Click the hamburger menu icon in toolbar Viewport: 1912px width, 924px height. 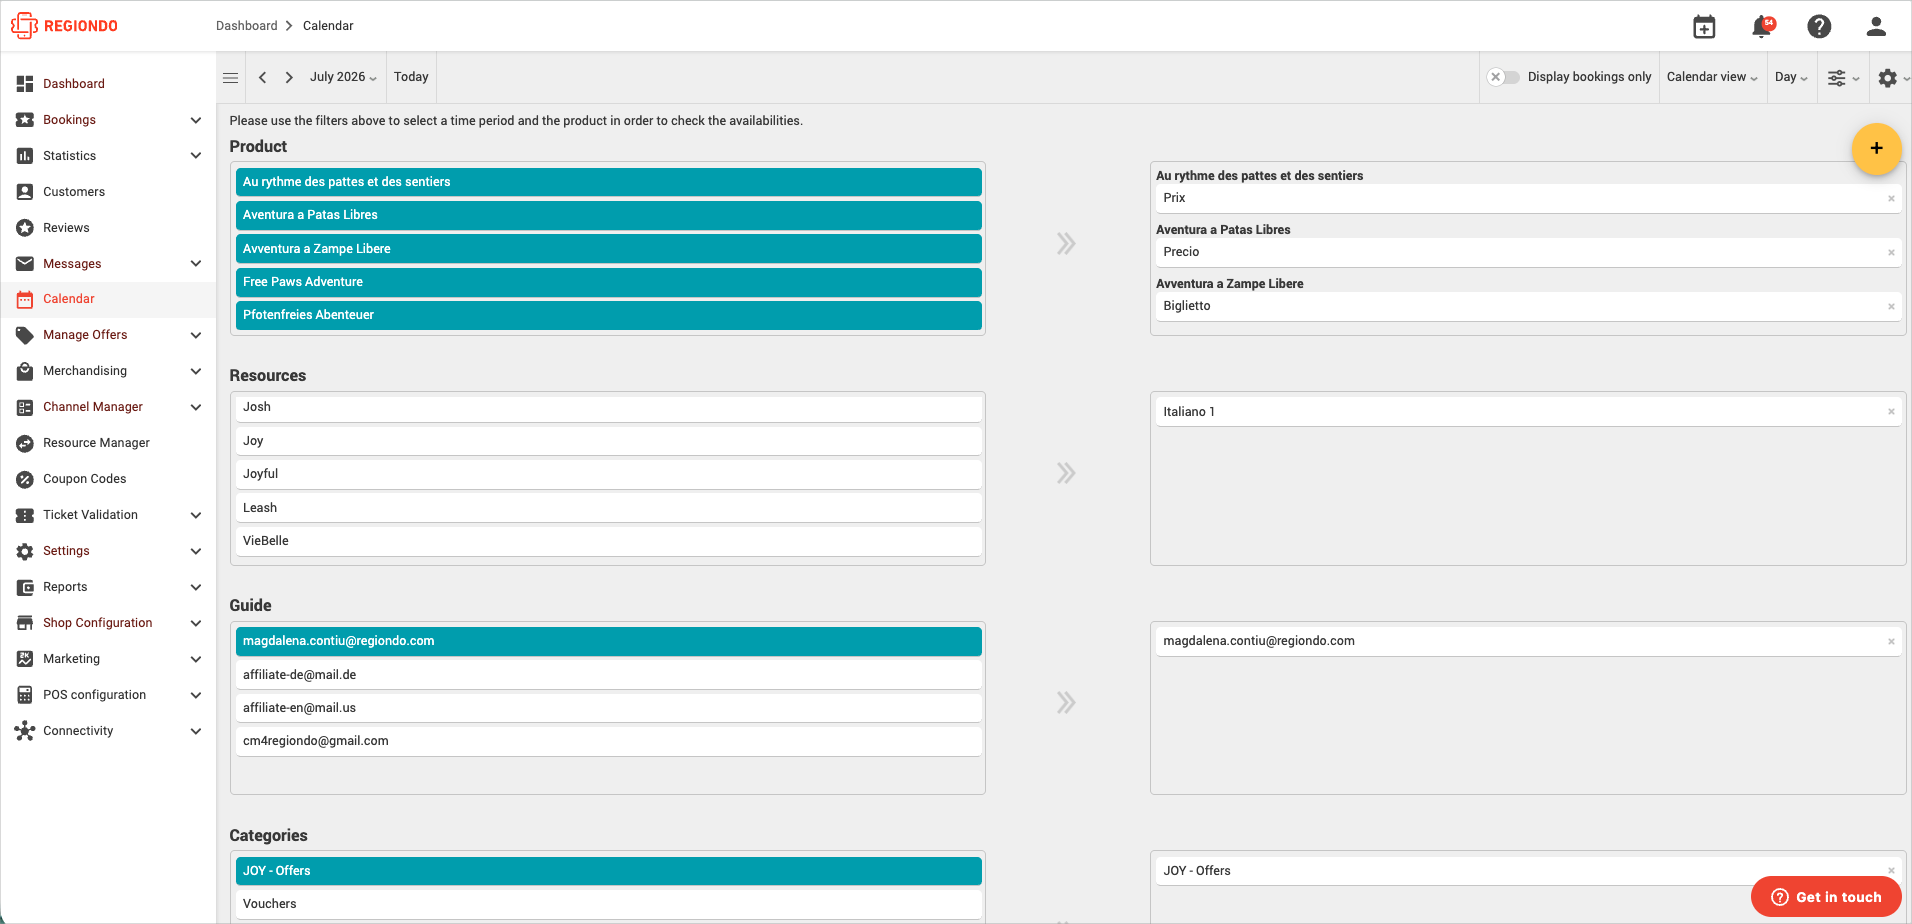pos(230,78)
